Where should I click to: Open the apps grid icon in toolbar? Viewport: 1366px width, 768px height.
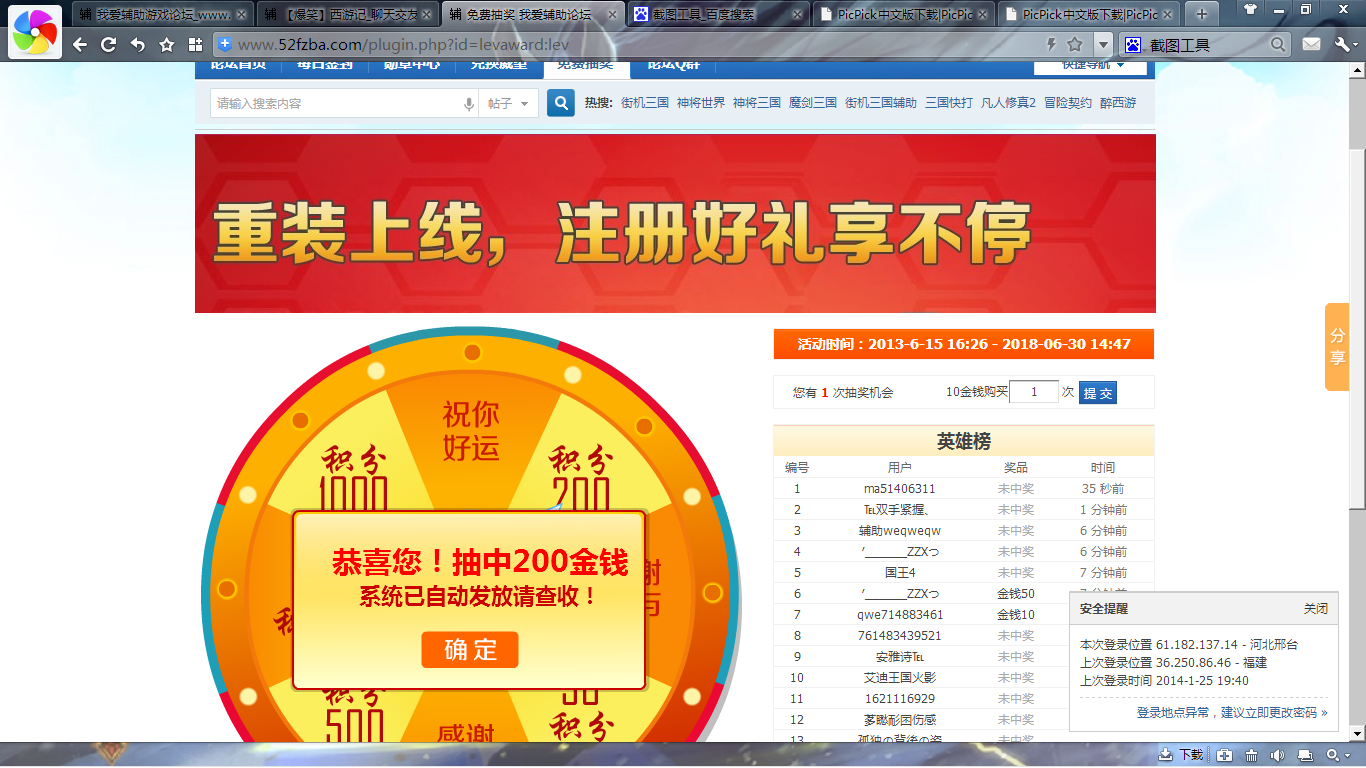196,45
